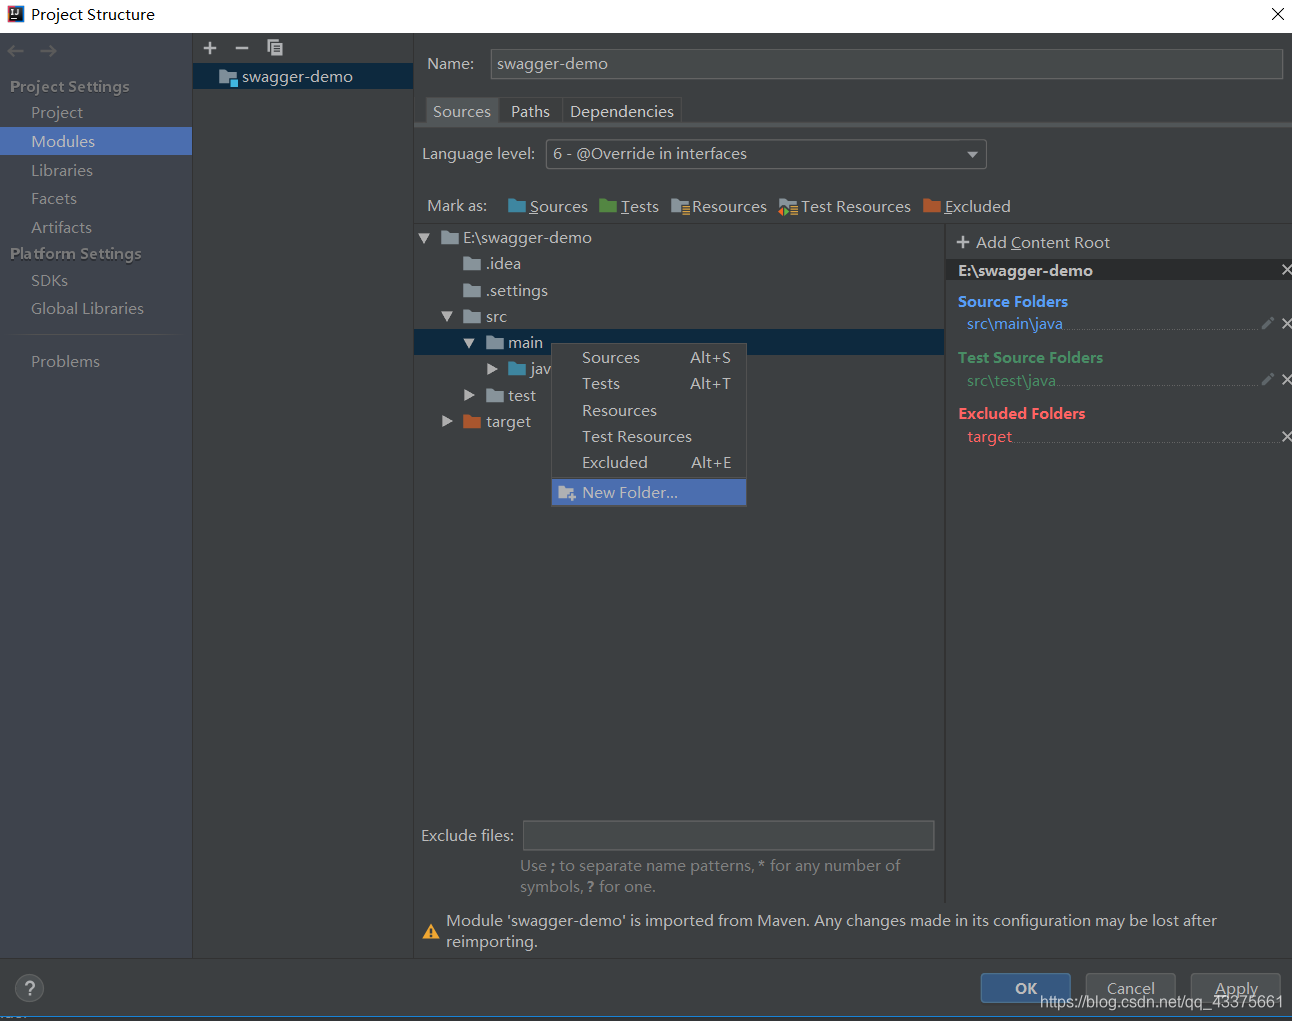Select the swagger-demo module in list

(303, 77)
